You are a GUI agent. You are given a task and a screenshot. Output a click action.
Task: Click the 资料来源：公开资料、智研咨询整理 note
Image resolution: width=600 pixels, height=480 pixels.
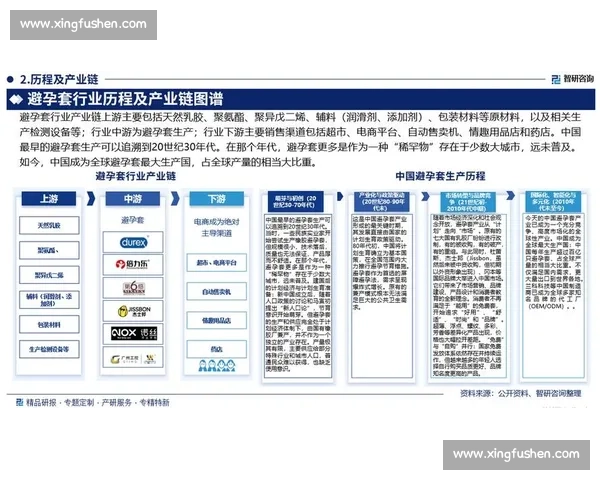521,393
